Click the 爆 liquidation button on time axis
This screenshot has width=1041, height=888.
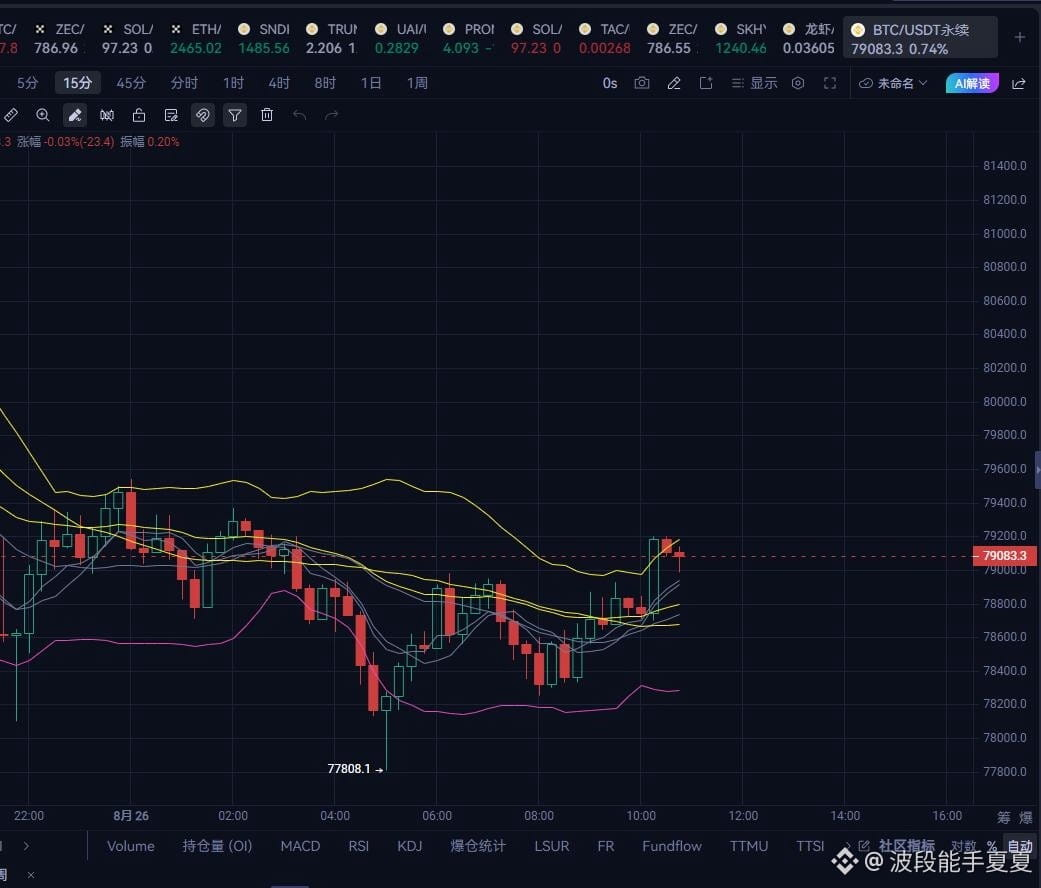tap(1026, 817)
